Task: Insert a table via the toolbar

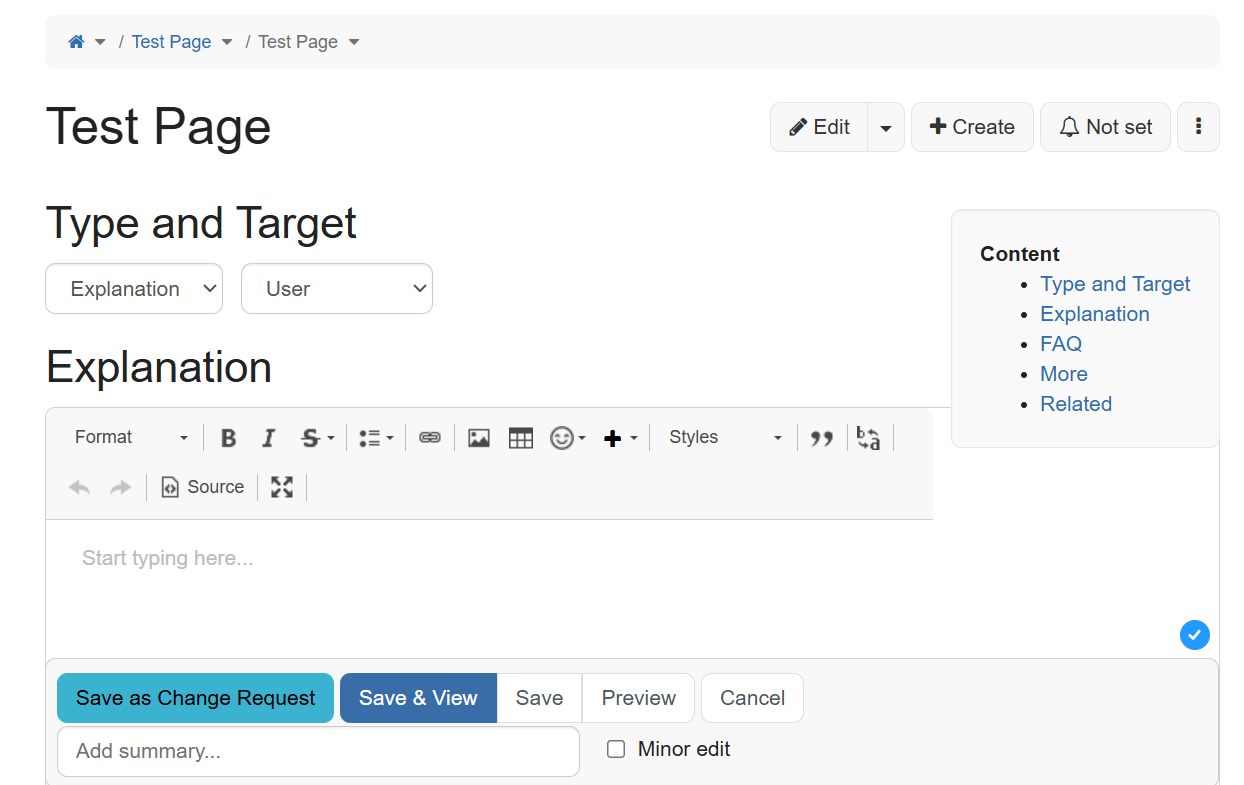Action: [x=521, y=438]
